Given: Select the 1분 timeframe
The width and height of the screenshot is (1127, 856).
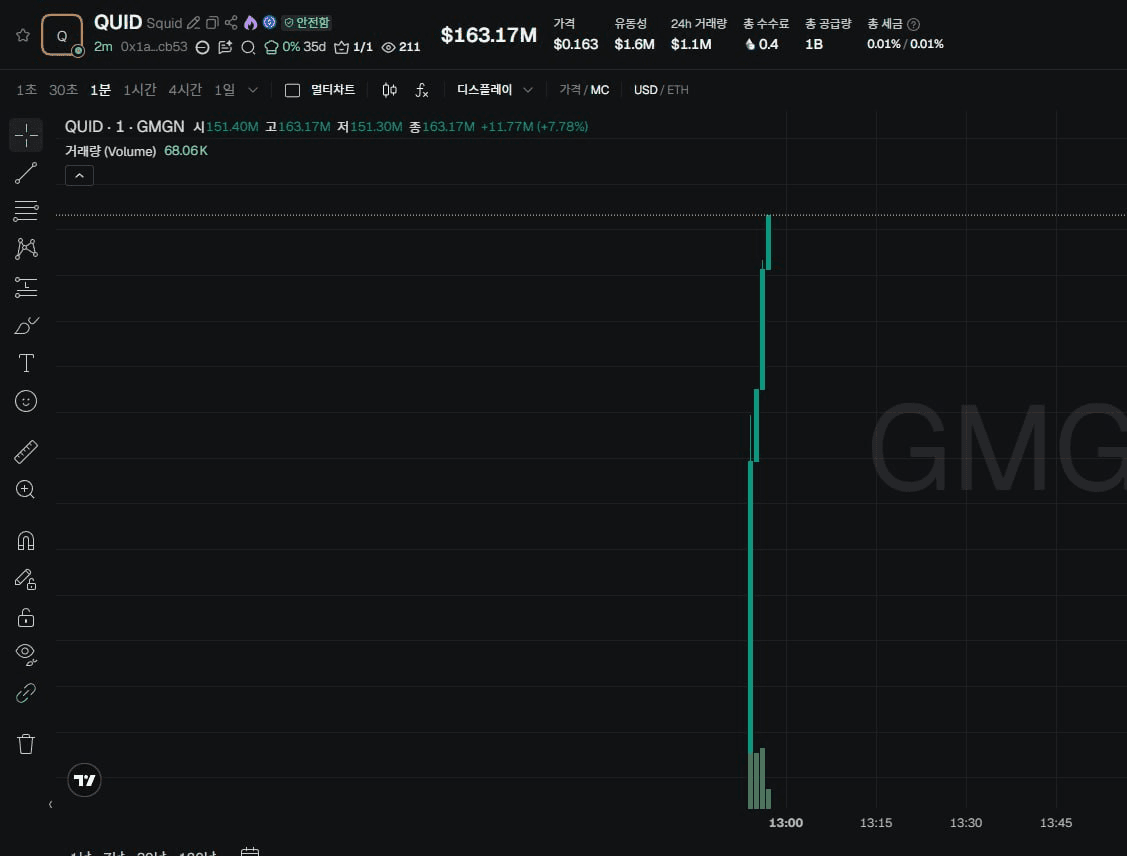Looking at the screenshot, I should (x=101, y=90).
